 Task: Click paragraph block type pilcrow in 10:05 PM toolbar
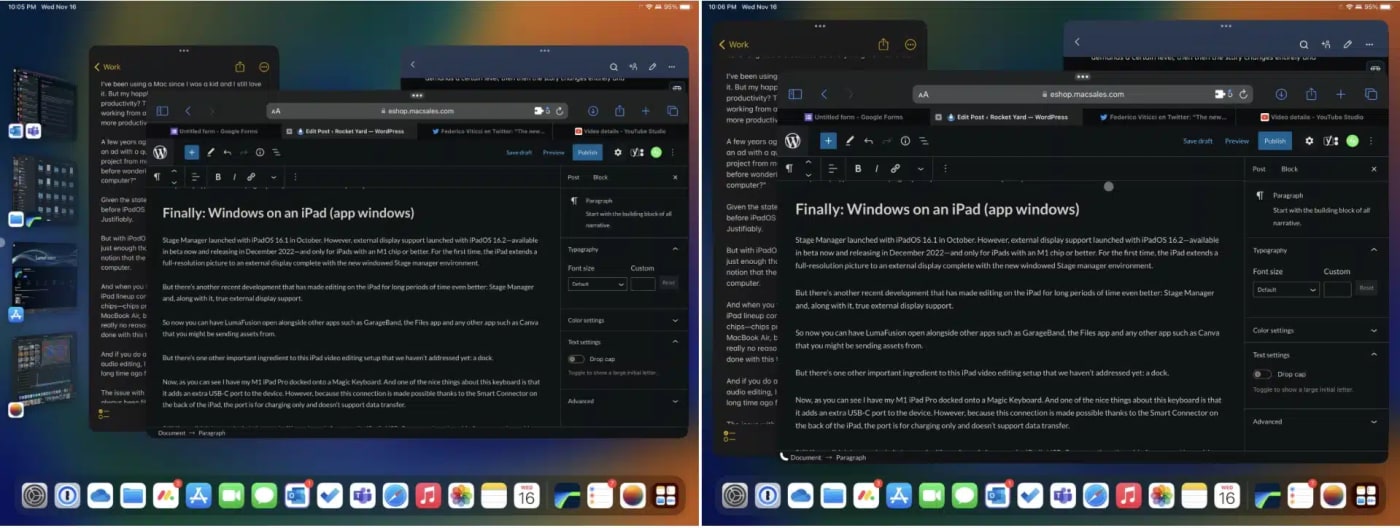pyautogui.click(x=157, y=177)
